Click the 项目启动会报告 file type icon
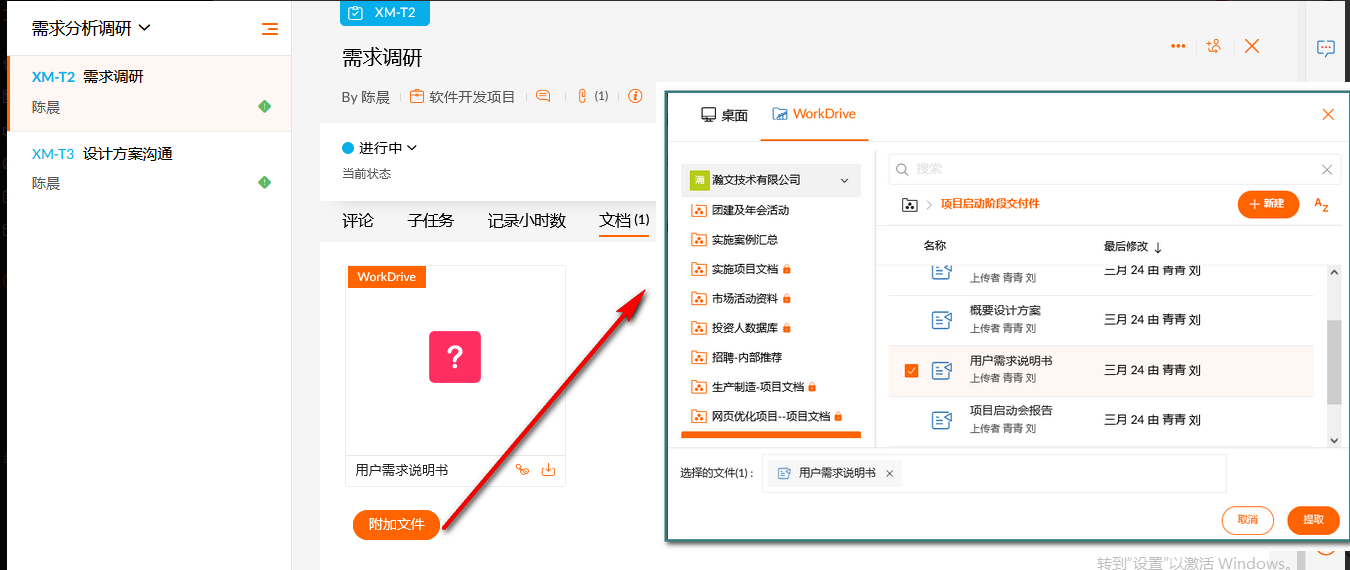The image size is (1350, 570). [x=942, y=420]
